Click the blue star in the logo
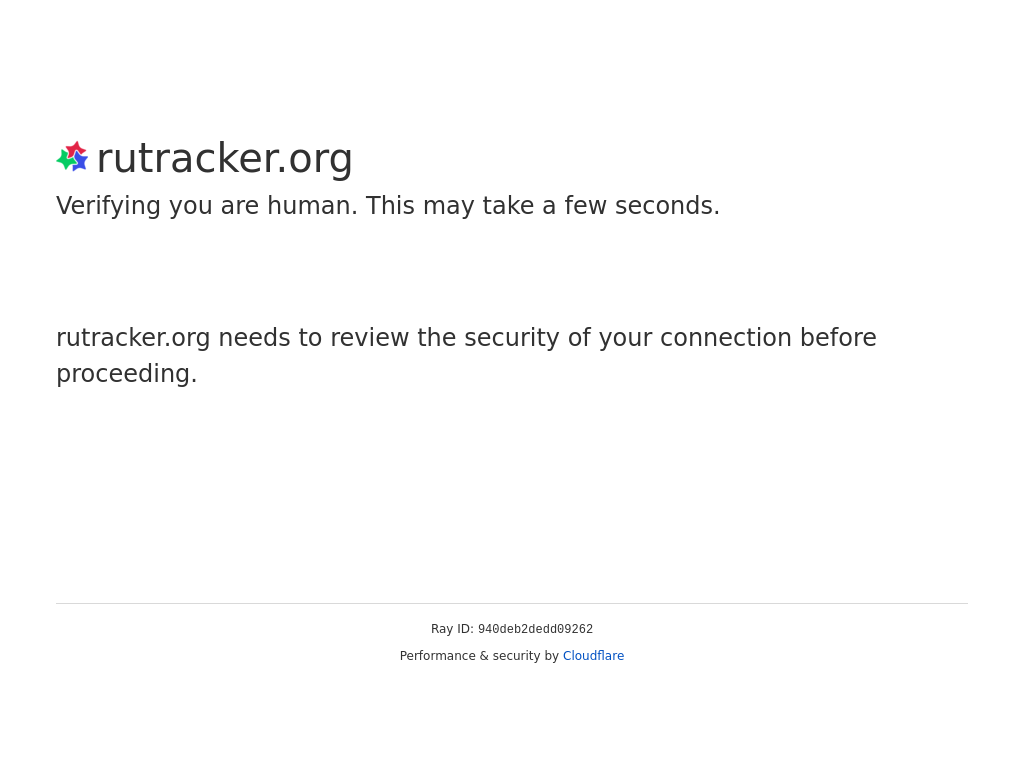The width and height of the screenshot is (1024, 768). (80, 163)
